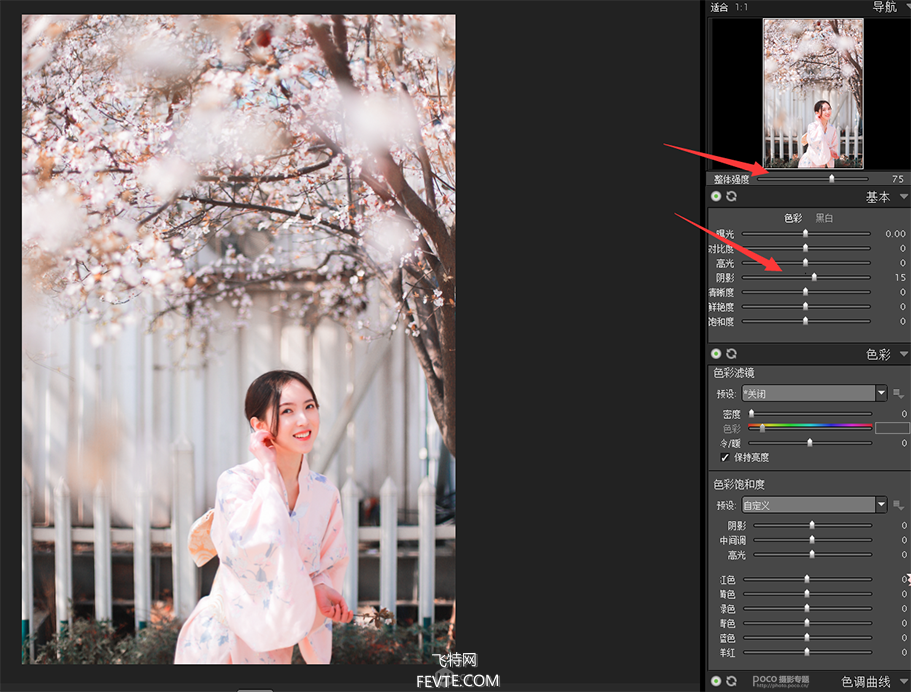
Task: Expand the 导航 navigator panel arrow
Action: [903, 7]
